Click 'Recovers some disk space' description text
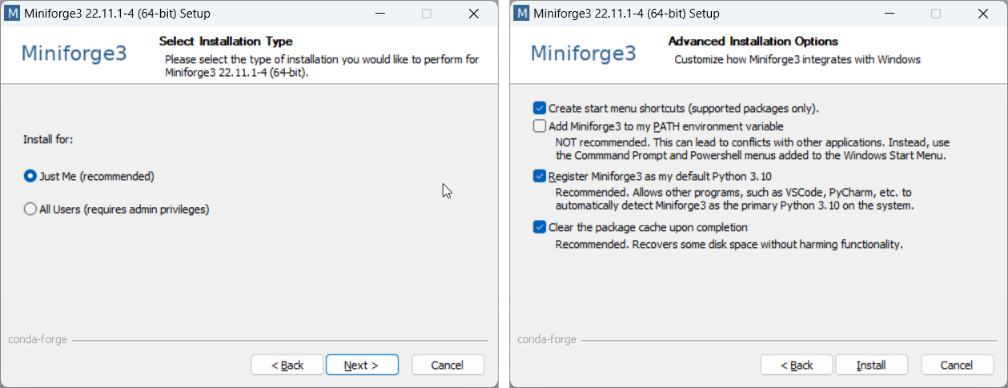 coord(730,245)
